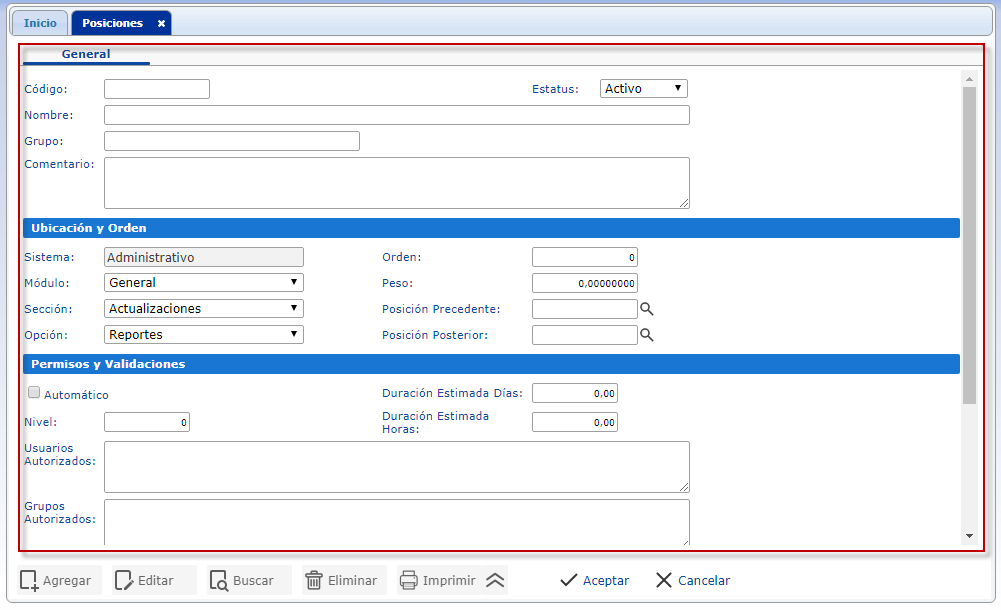Click the vertical scrollbar down arrow
The image size is (1001, 610).
(968, 536)
